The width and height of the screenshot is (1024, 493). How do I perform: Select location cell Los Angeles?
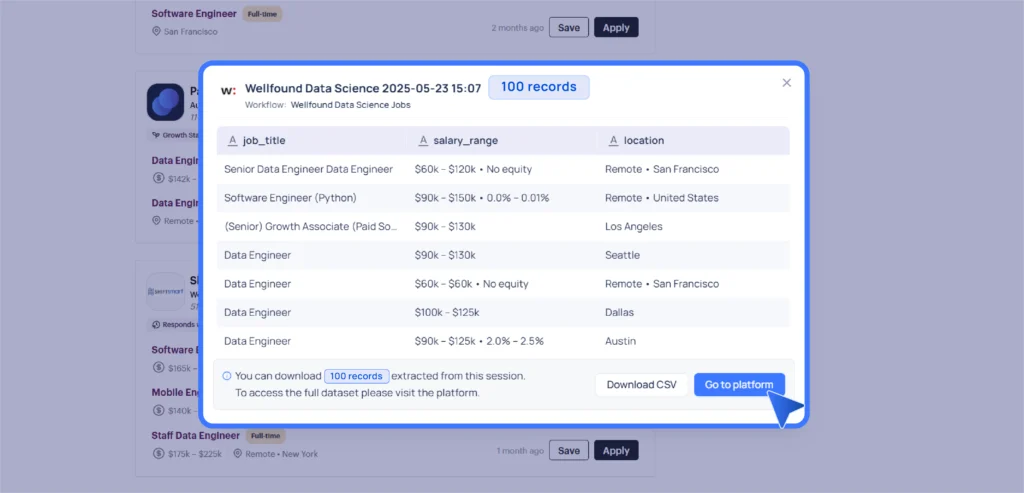633,227
